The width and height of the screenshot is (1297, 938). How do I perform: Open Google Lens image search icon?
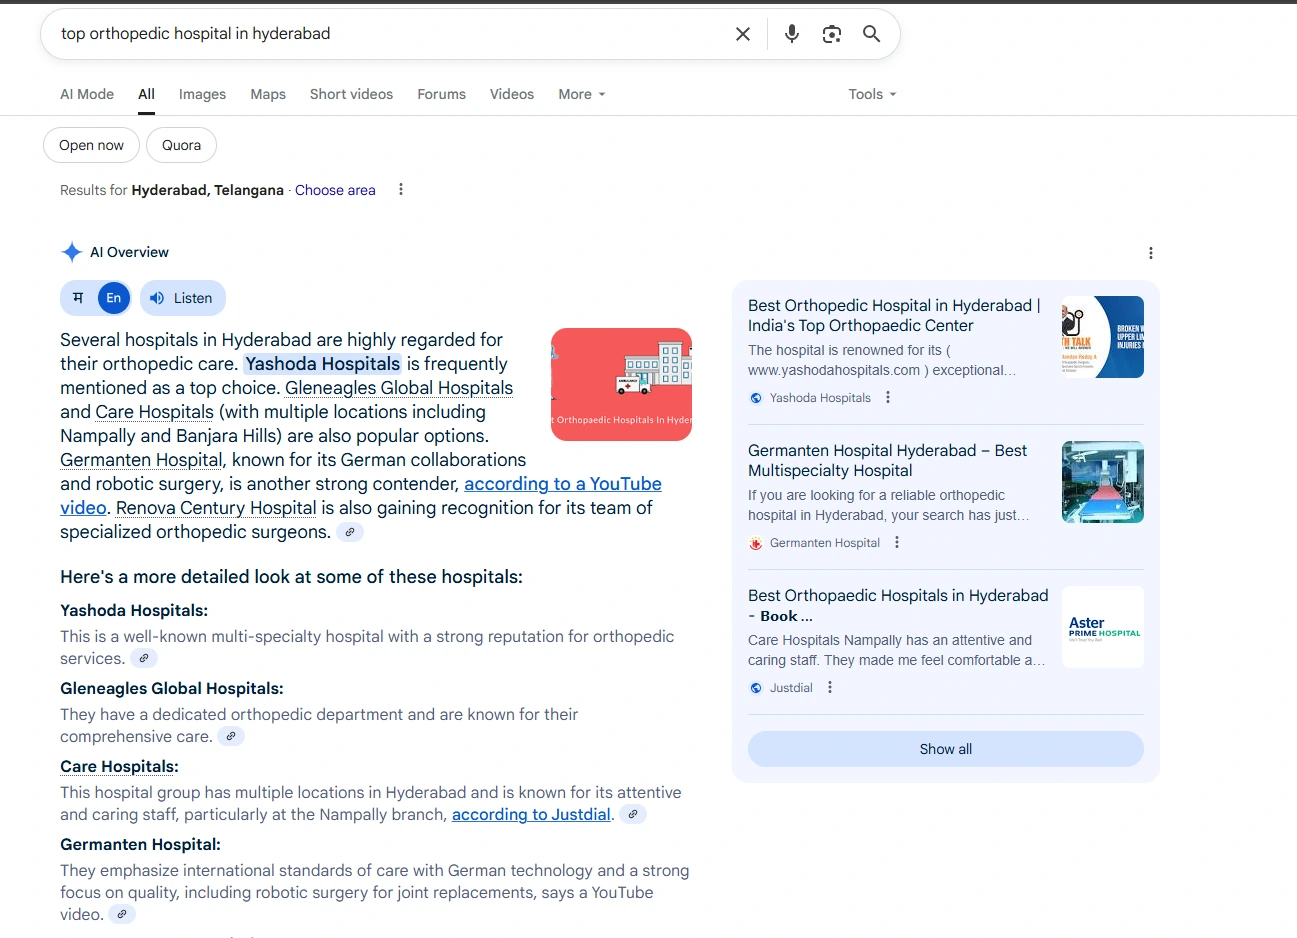pos(832,34)
